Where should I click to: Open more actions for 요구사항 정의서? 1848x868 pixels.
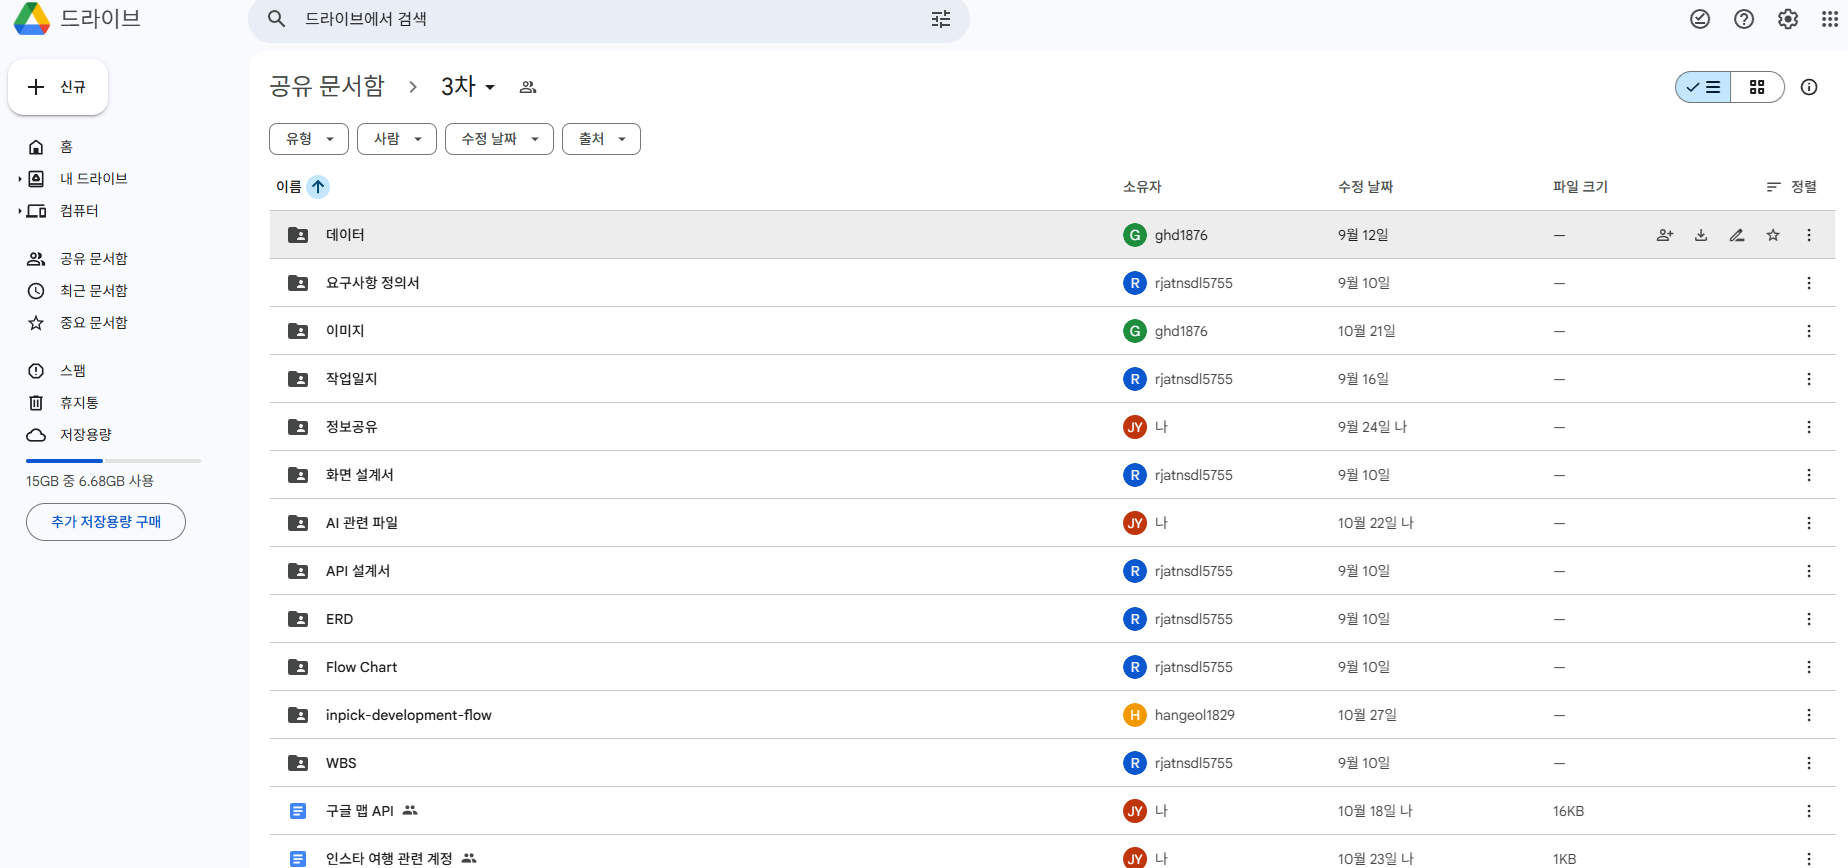pos(1809,283)
